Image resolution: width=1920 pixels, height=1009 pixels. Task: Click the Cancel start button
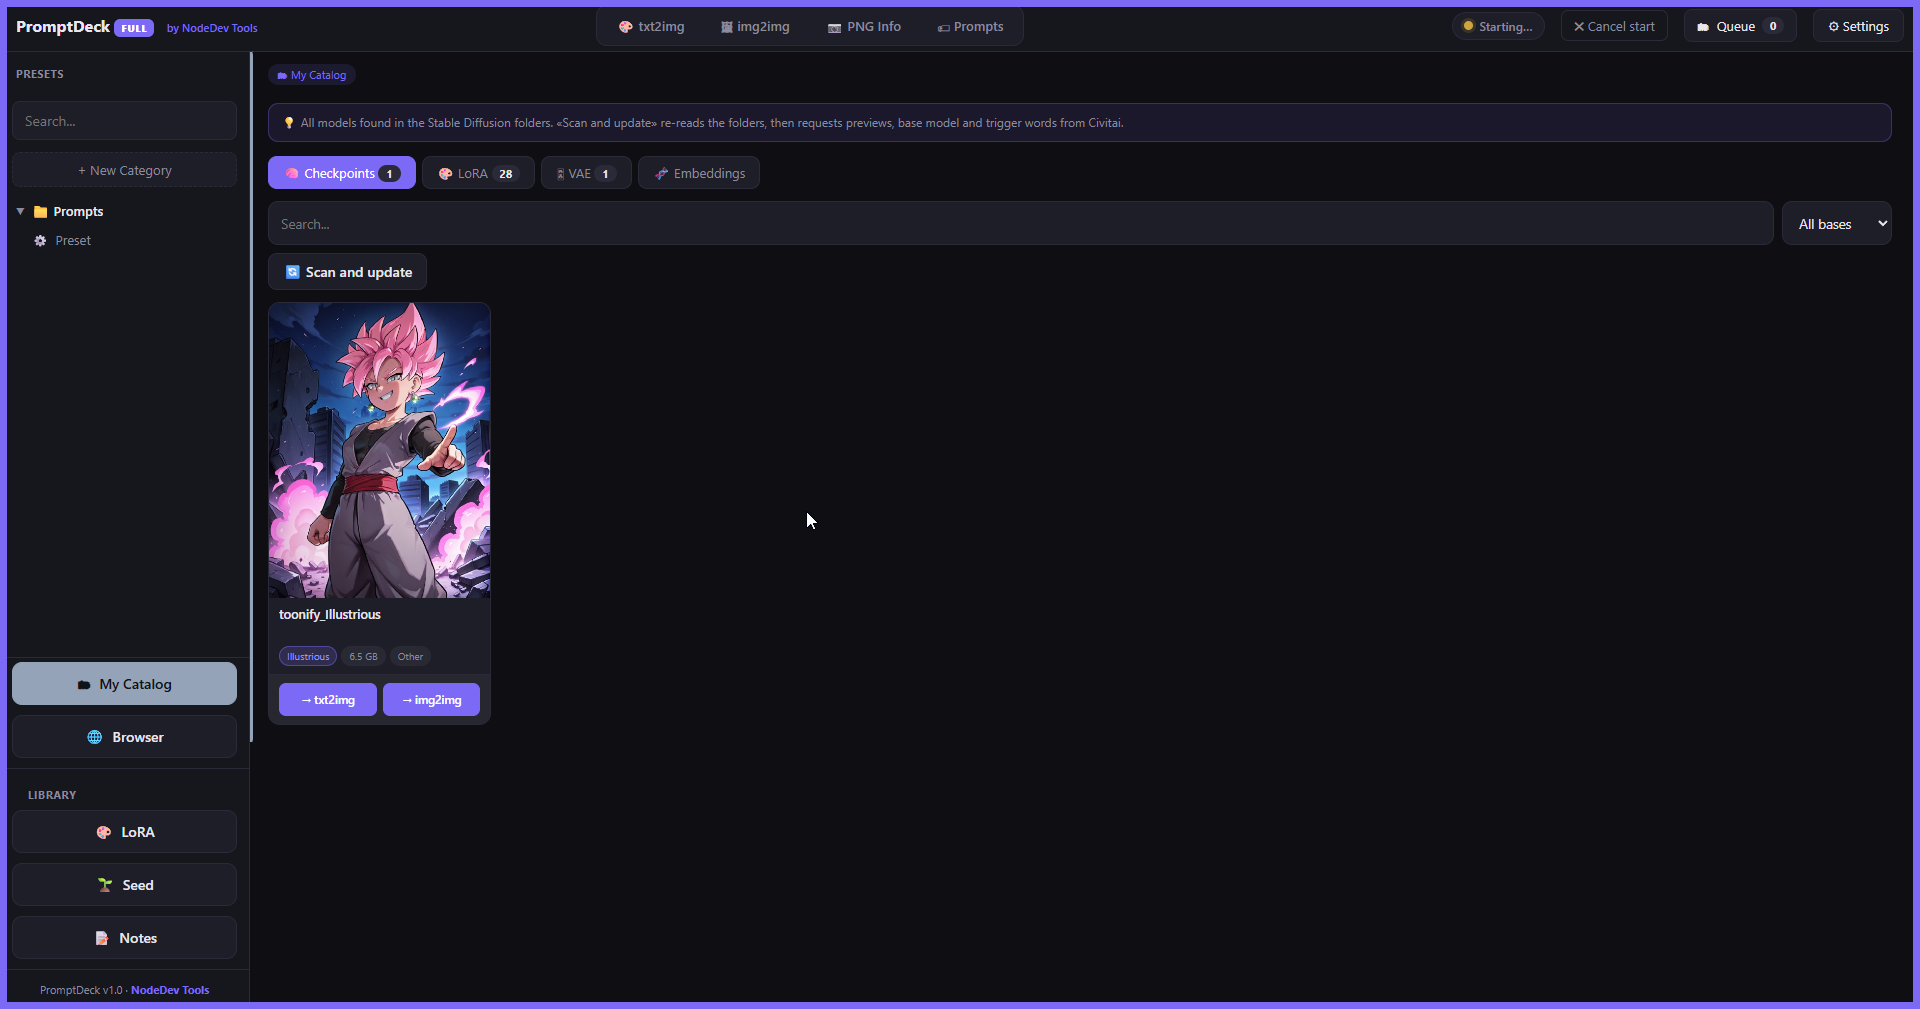pos(1614,27)
